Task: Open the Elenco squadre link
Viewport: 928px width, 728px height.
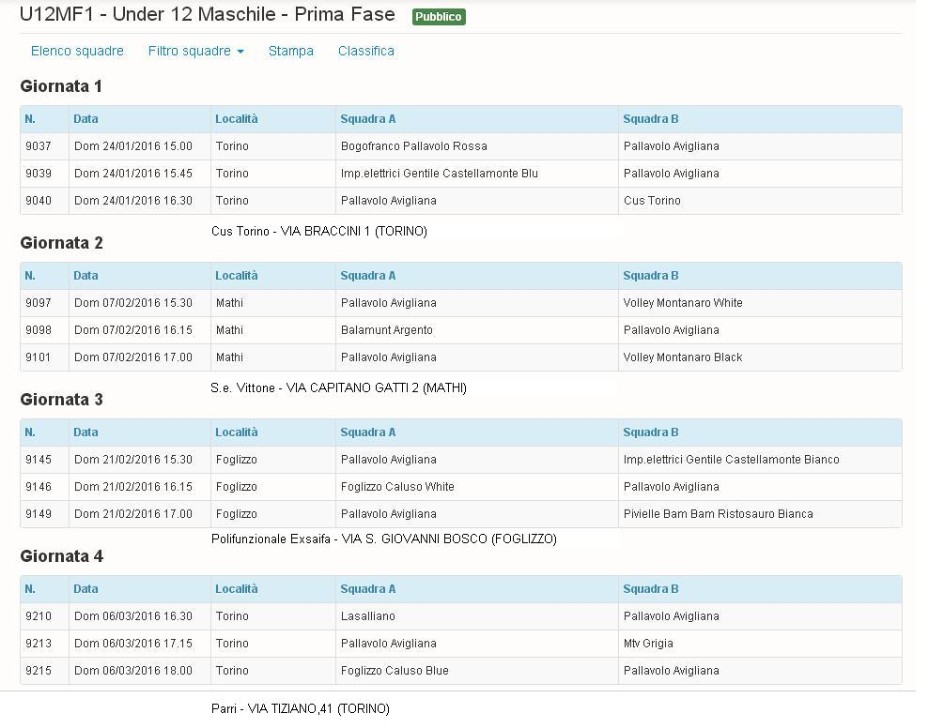Action: click(x=77, y=51)
